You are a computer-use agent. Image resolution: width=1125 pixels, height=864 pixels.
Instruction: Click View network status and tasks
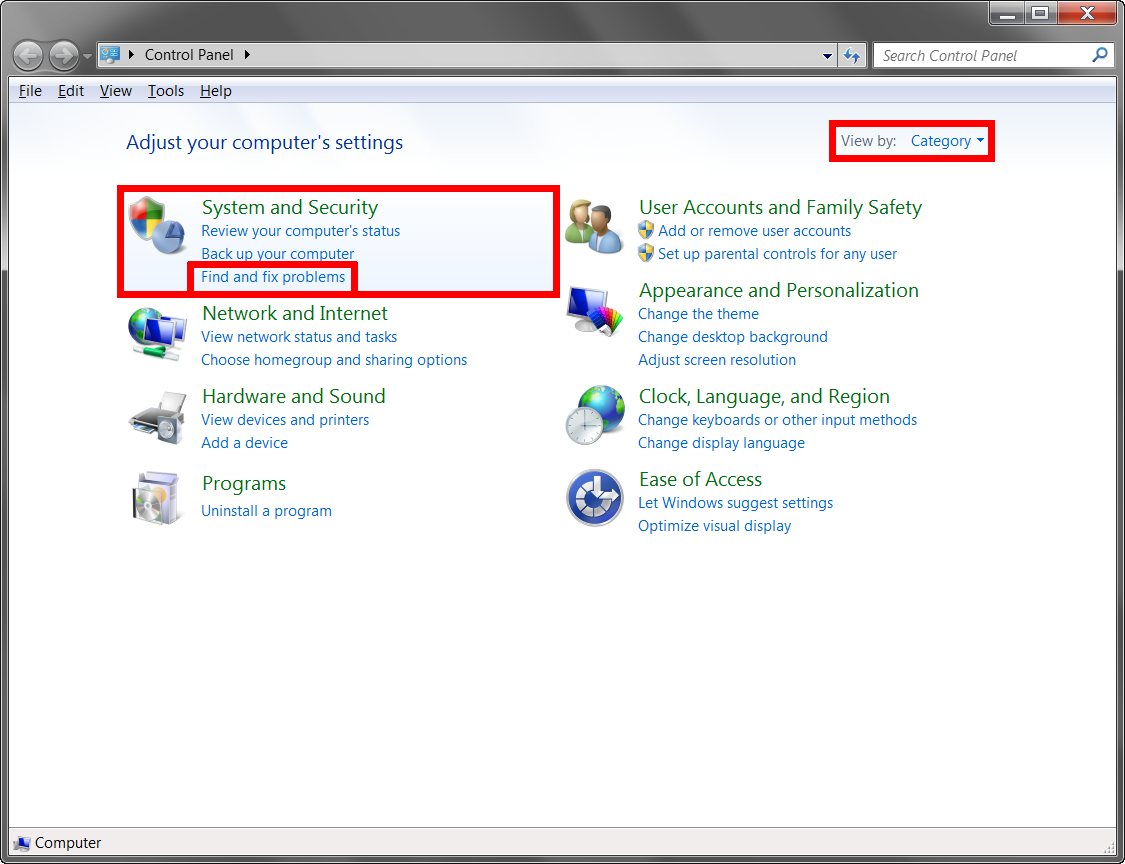pos(299,337)
